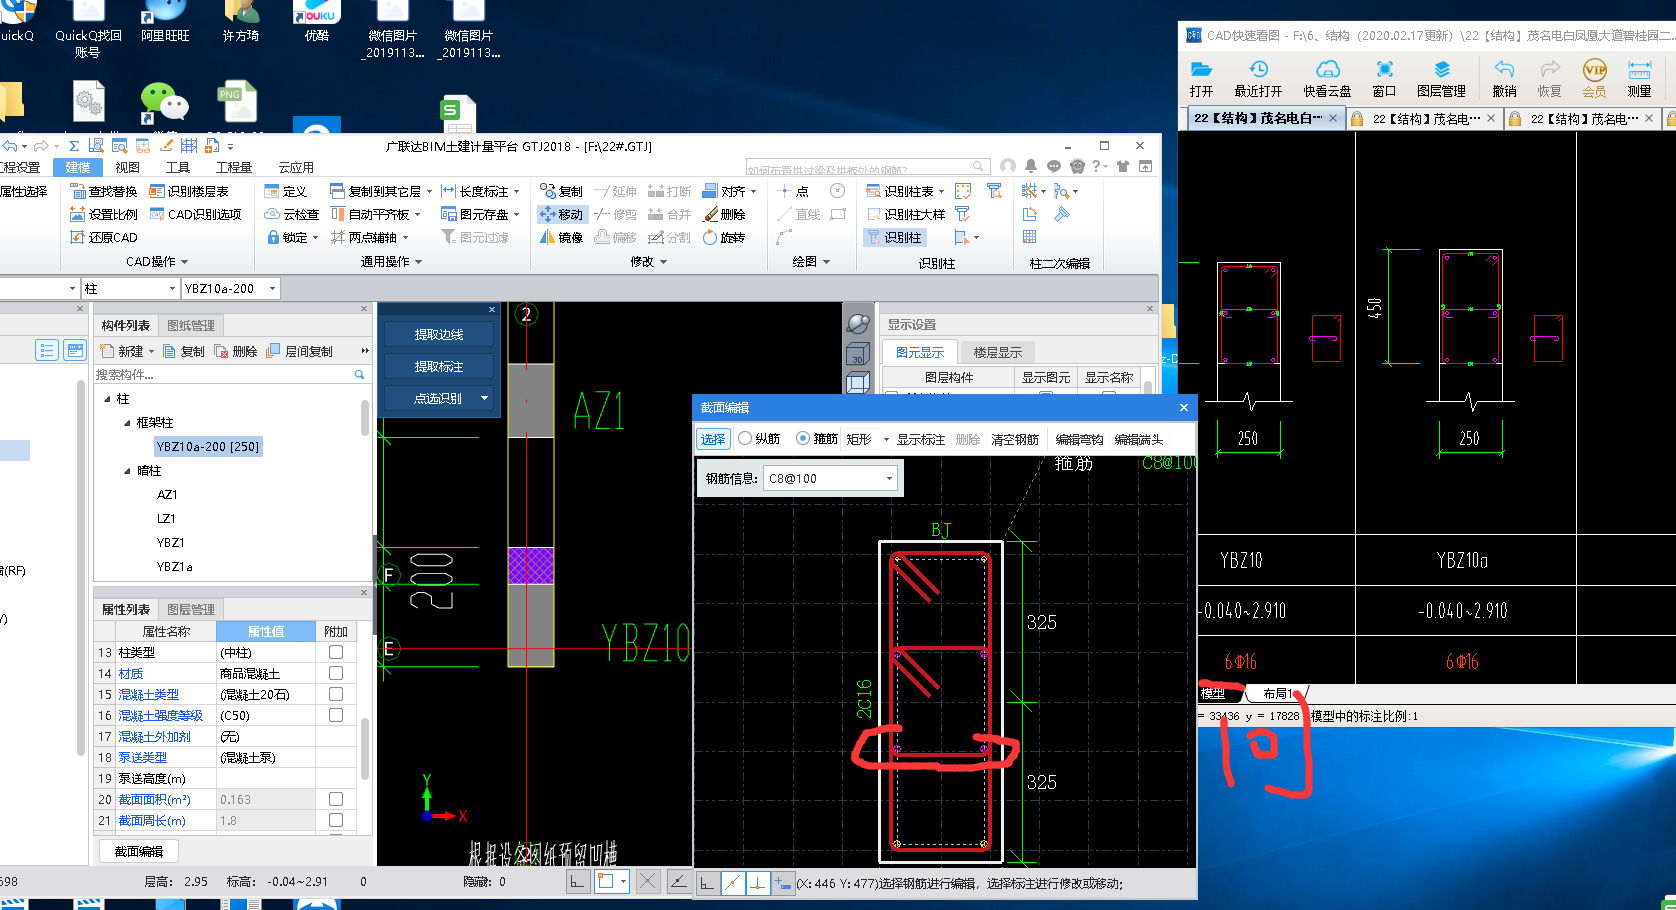Click 提取边线 button
The height and width of the screenshot is (910, 1676).
[x=438, y=334]
